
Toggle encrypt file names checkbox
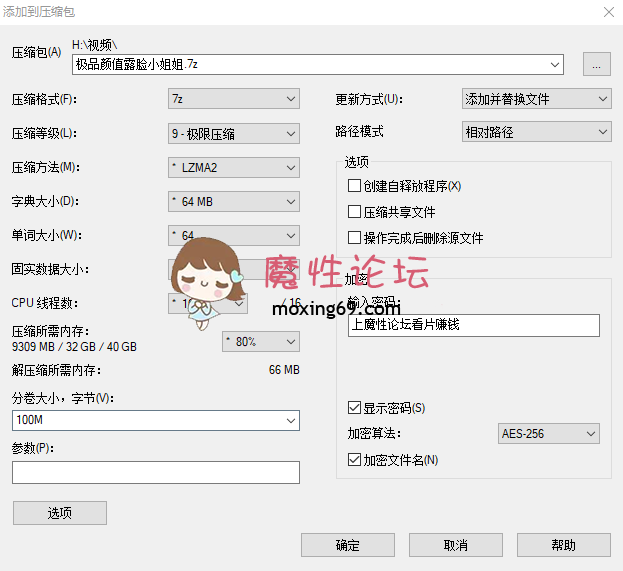(x=354, y=460)
